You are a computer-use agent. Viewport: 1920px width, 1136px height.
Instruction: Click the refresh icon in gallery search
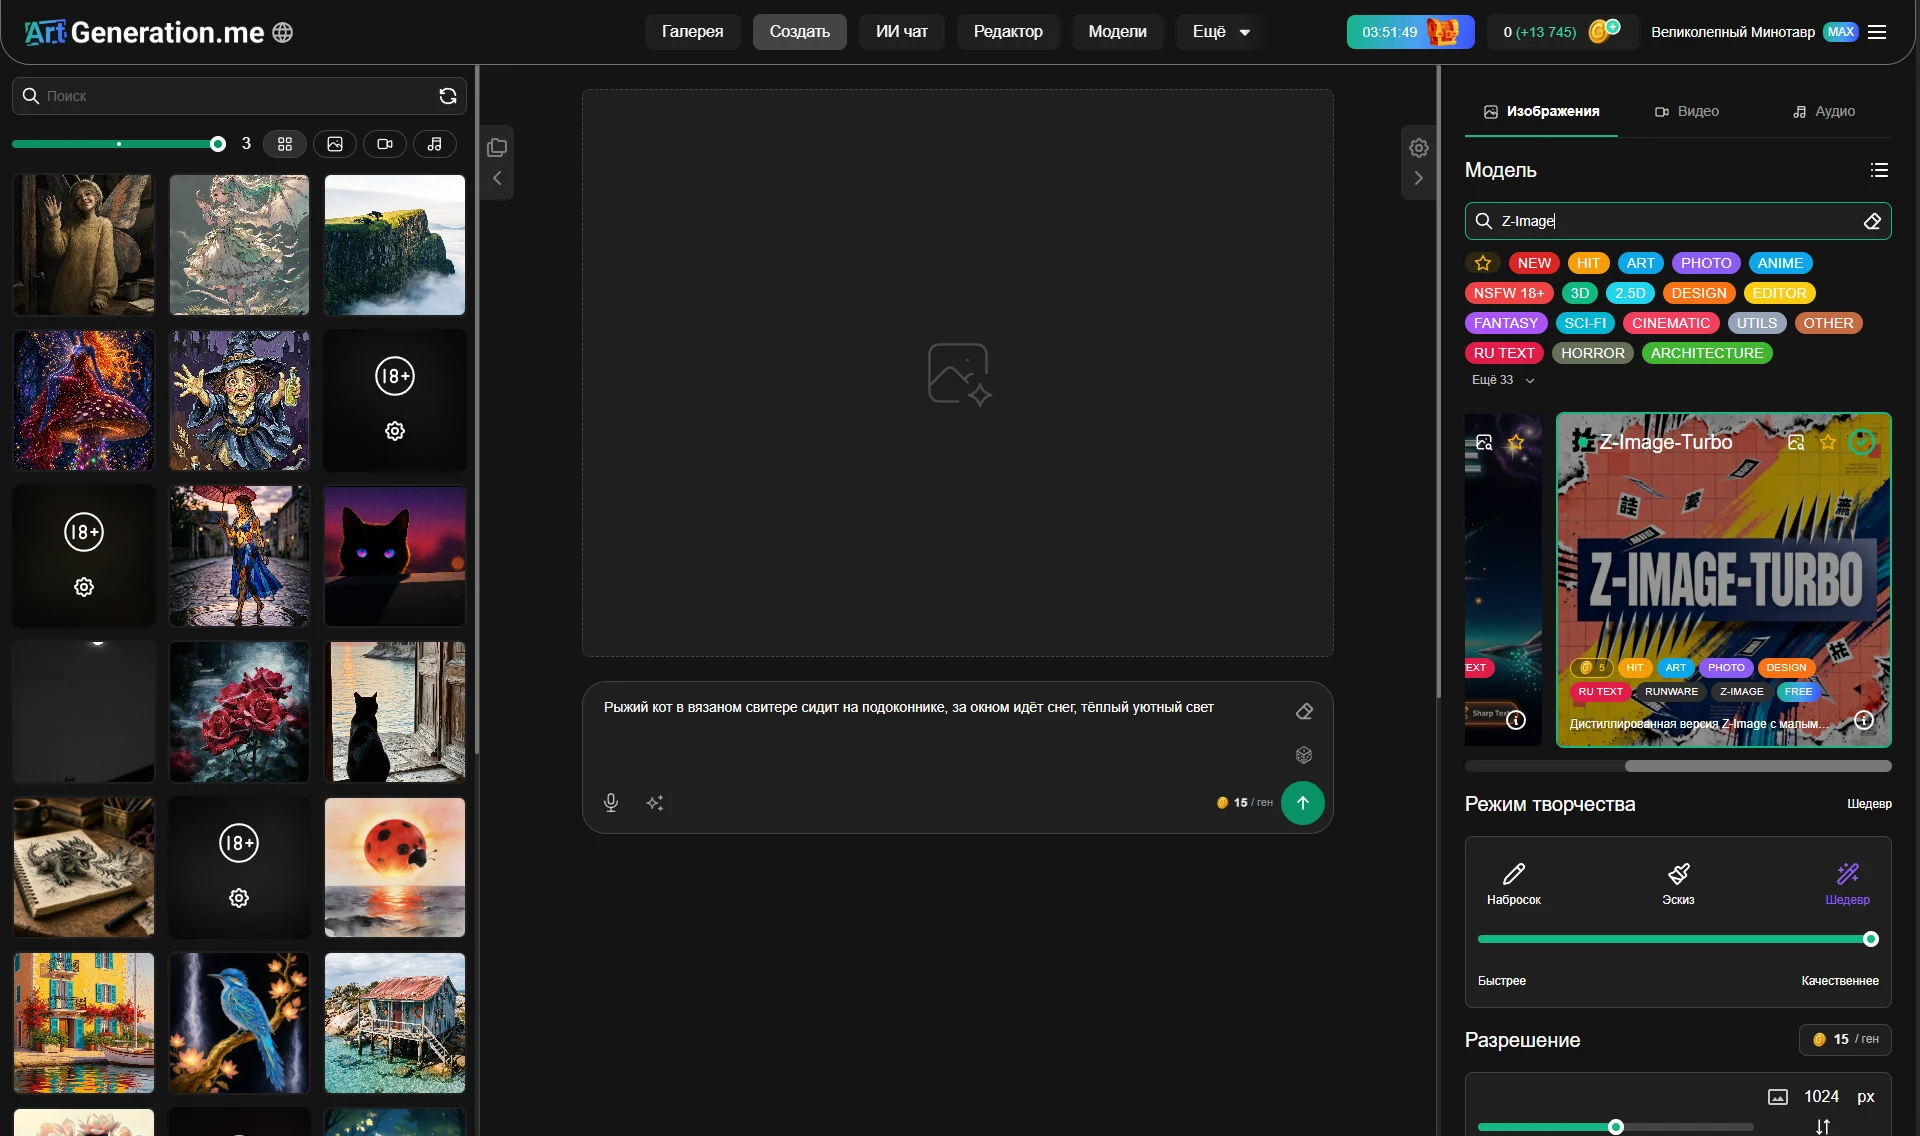(448, 96)
